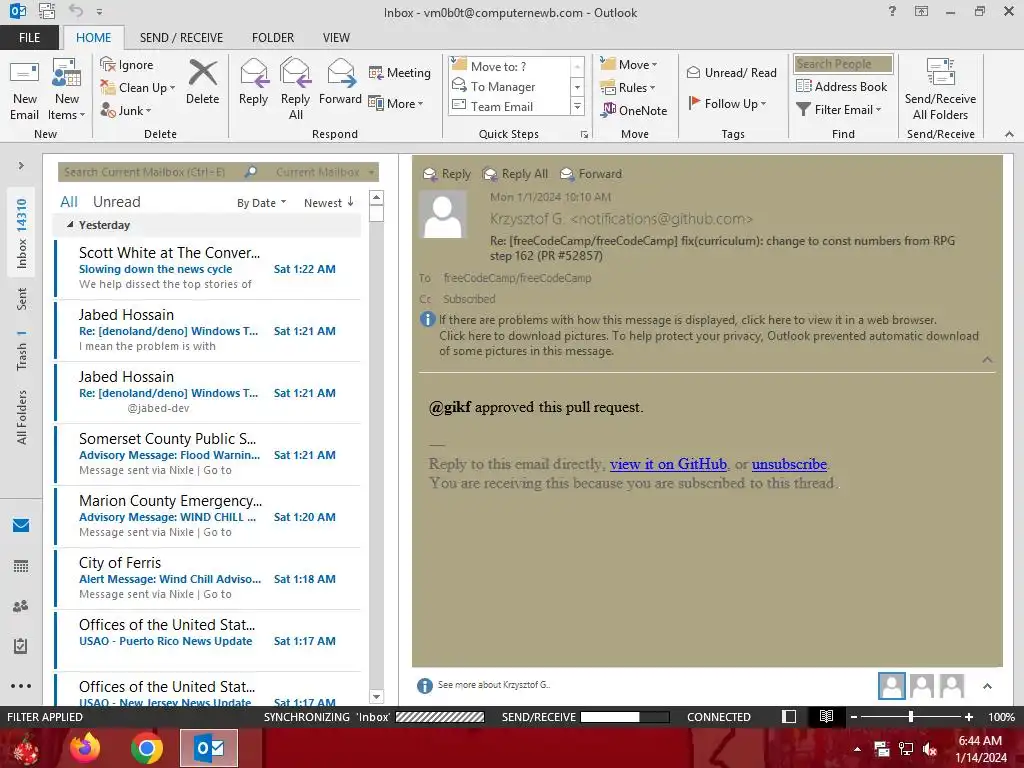Click the Search People field
1024x768 pixels.
click(x=843, y=64)
